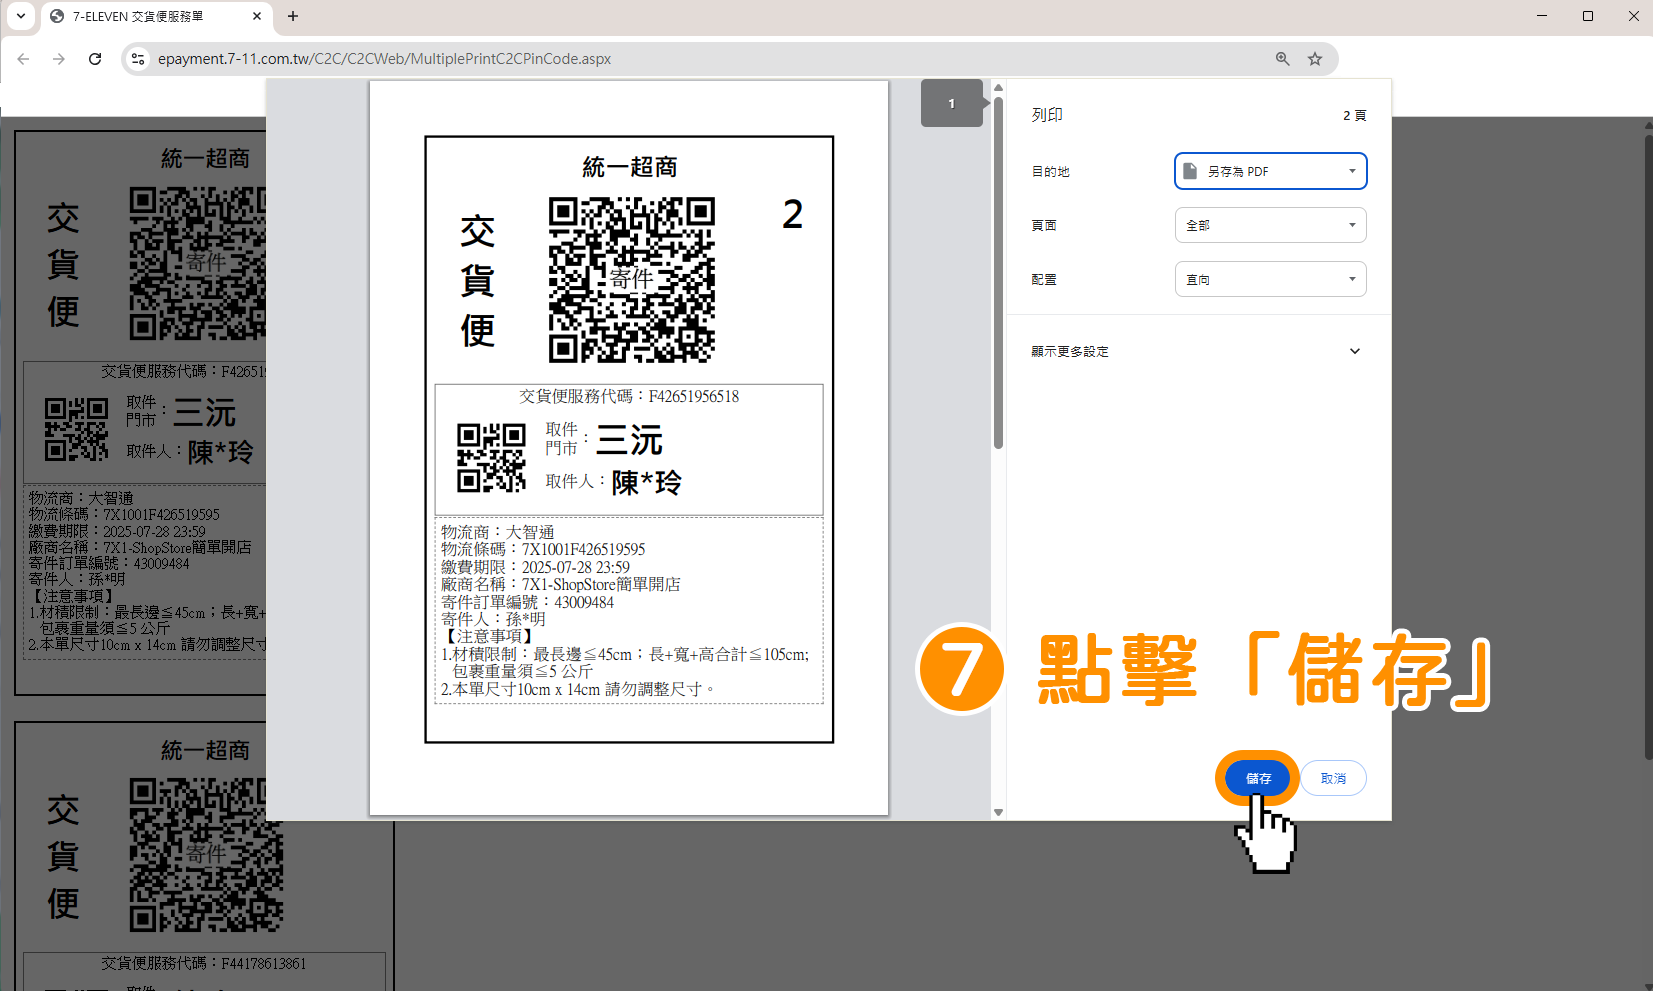Click 繳費期限：2025-07-28 23:59 in preview
1653x991 pixels.
tap(535, 567)
